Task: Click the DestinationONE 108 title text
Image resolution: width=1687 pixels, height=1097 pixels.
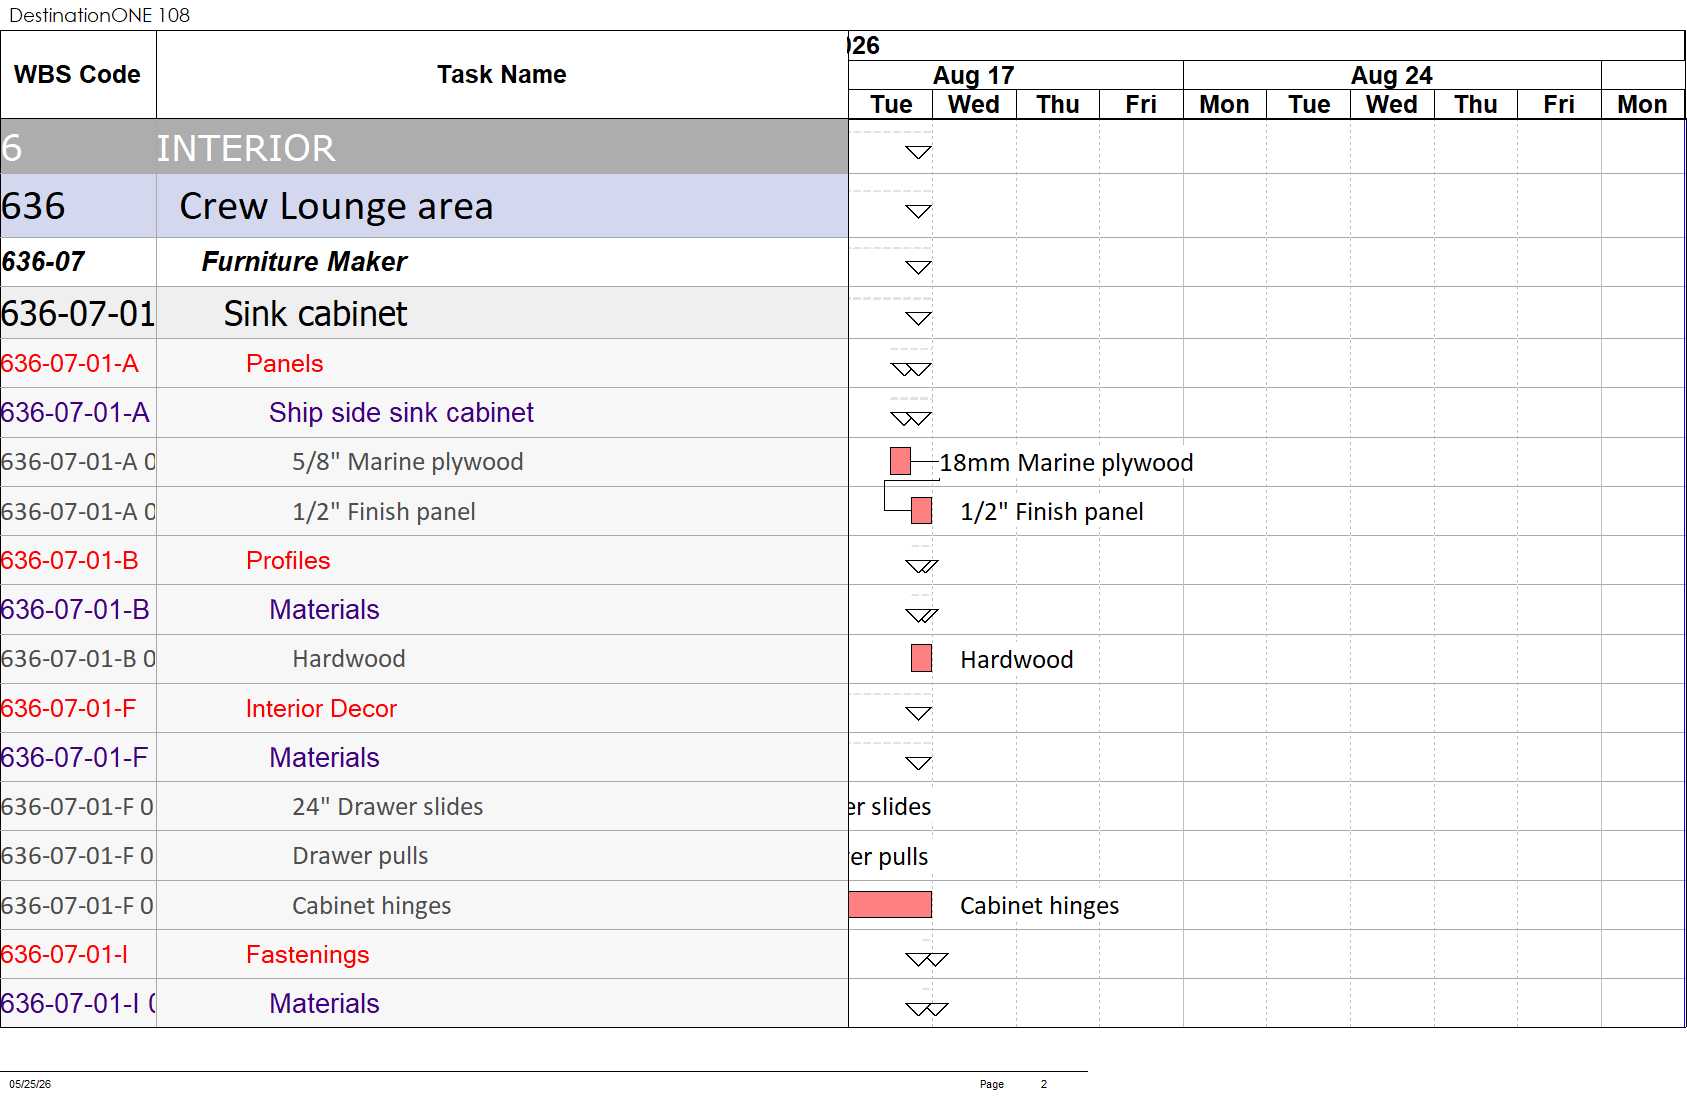Action: (x=99, y=15)
